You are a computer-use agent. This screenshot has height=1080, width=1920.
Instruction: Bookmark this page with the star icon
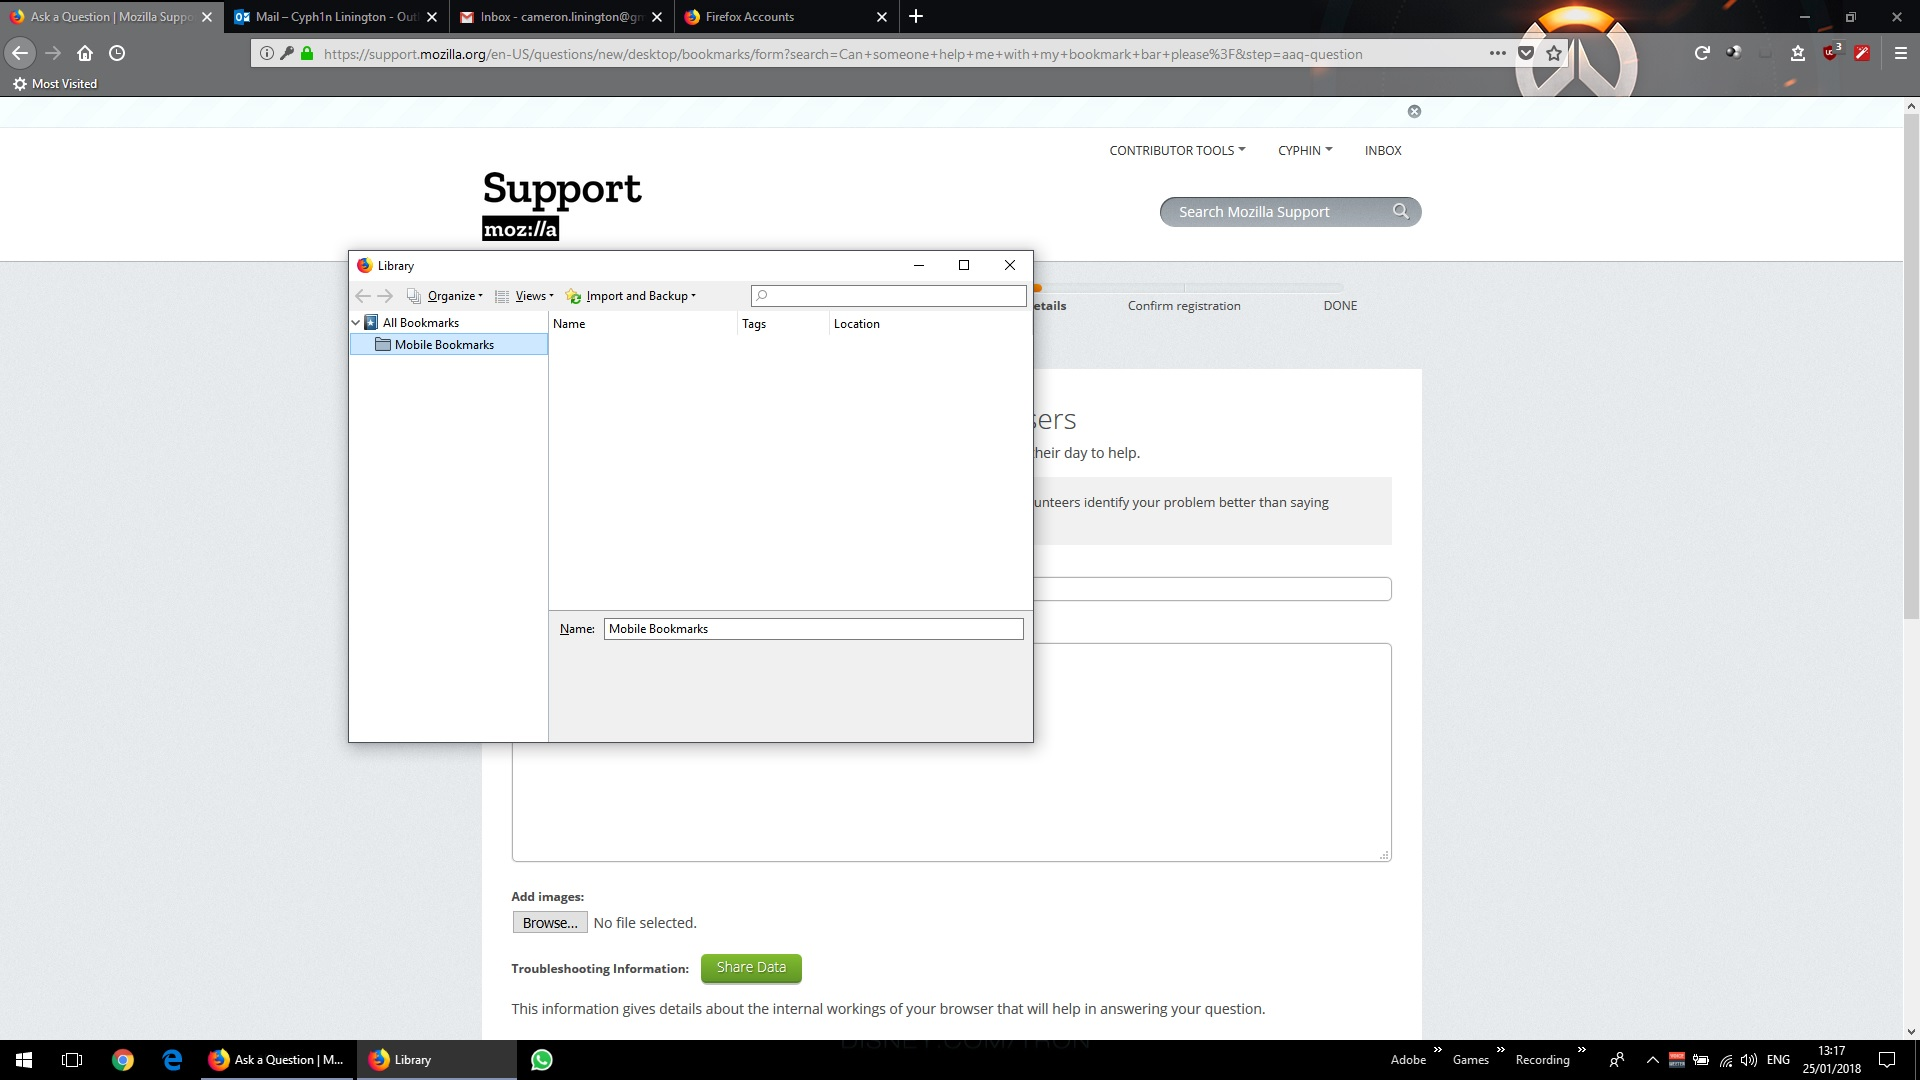tap(1554, 54)
